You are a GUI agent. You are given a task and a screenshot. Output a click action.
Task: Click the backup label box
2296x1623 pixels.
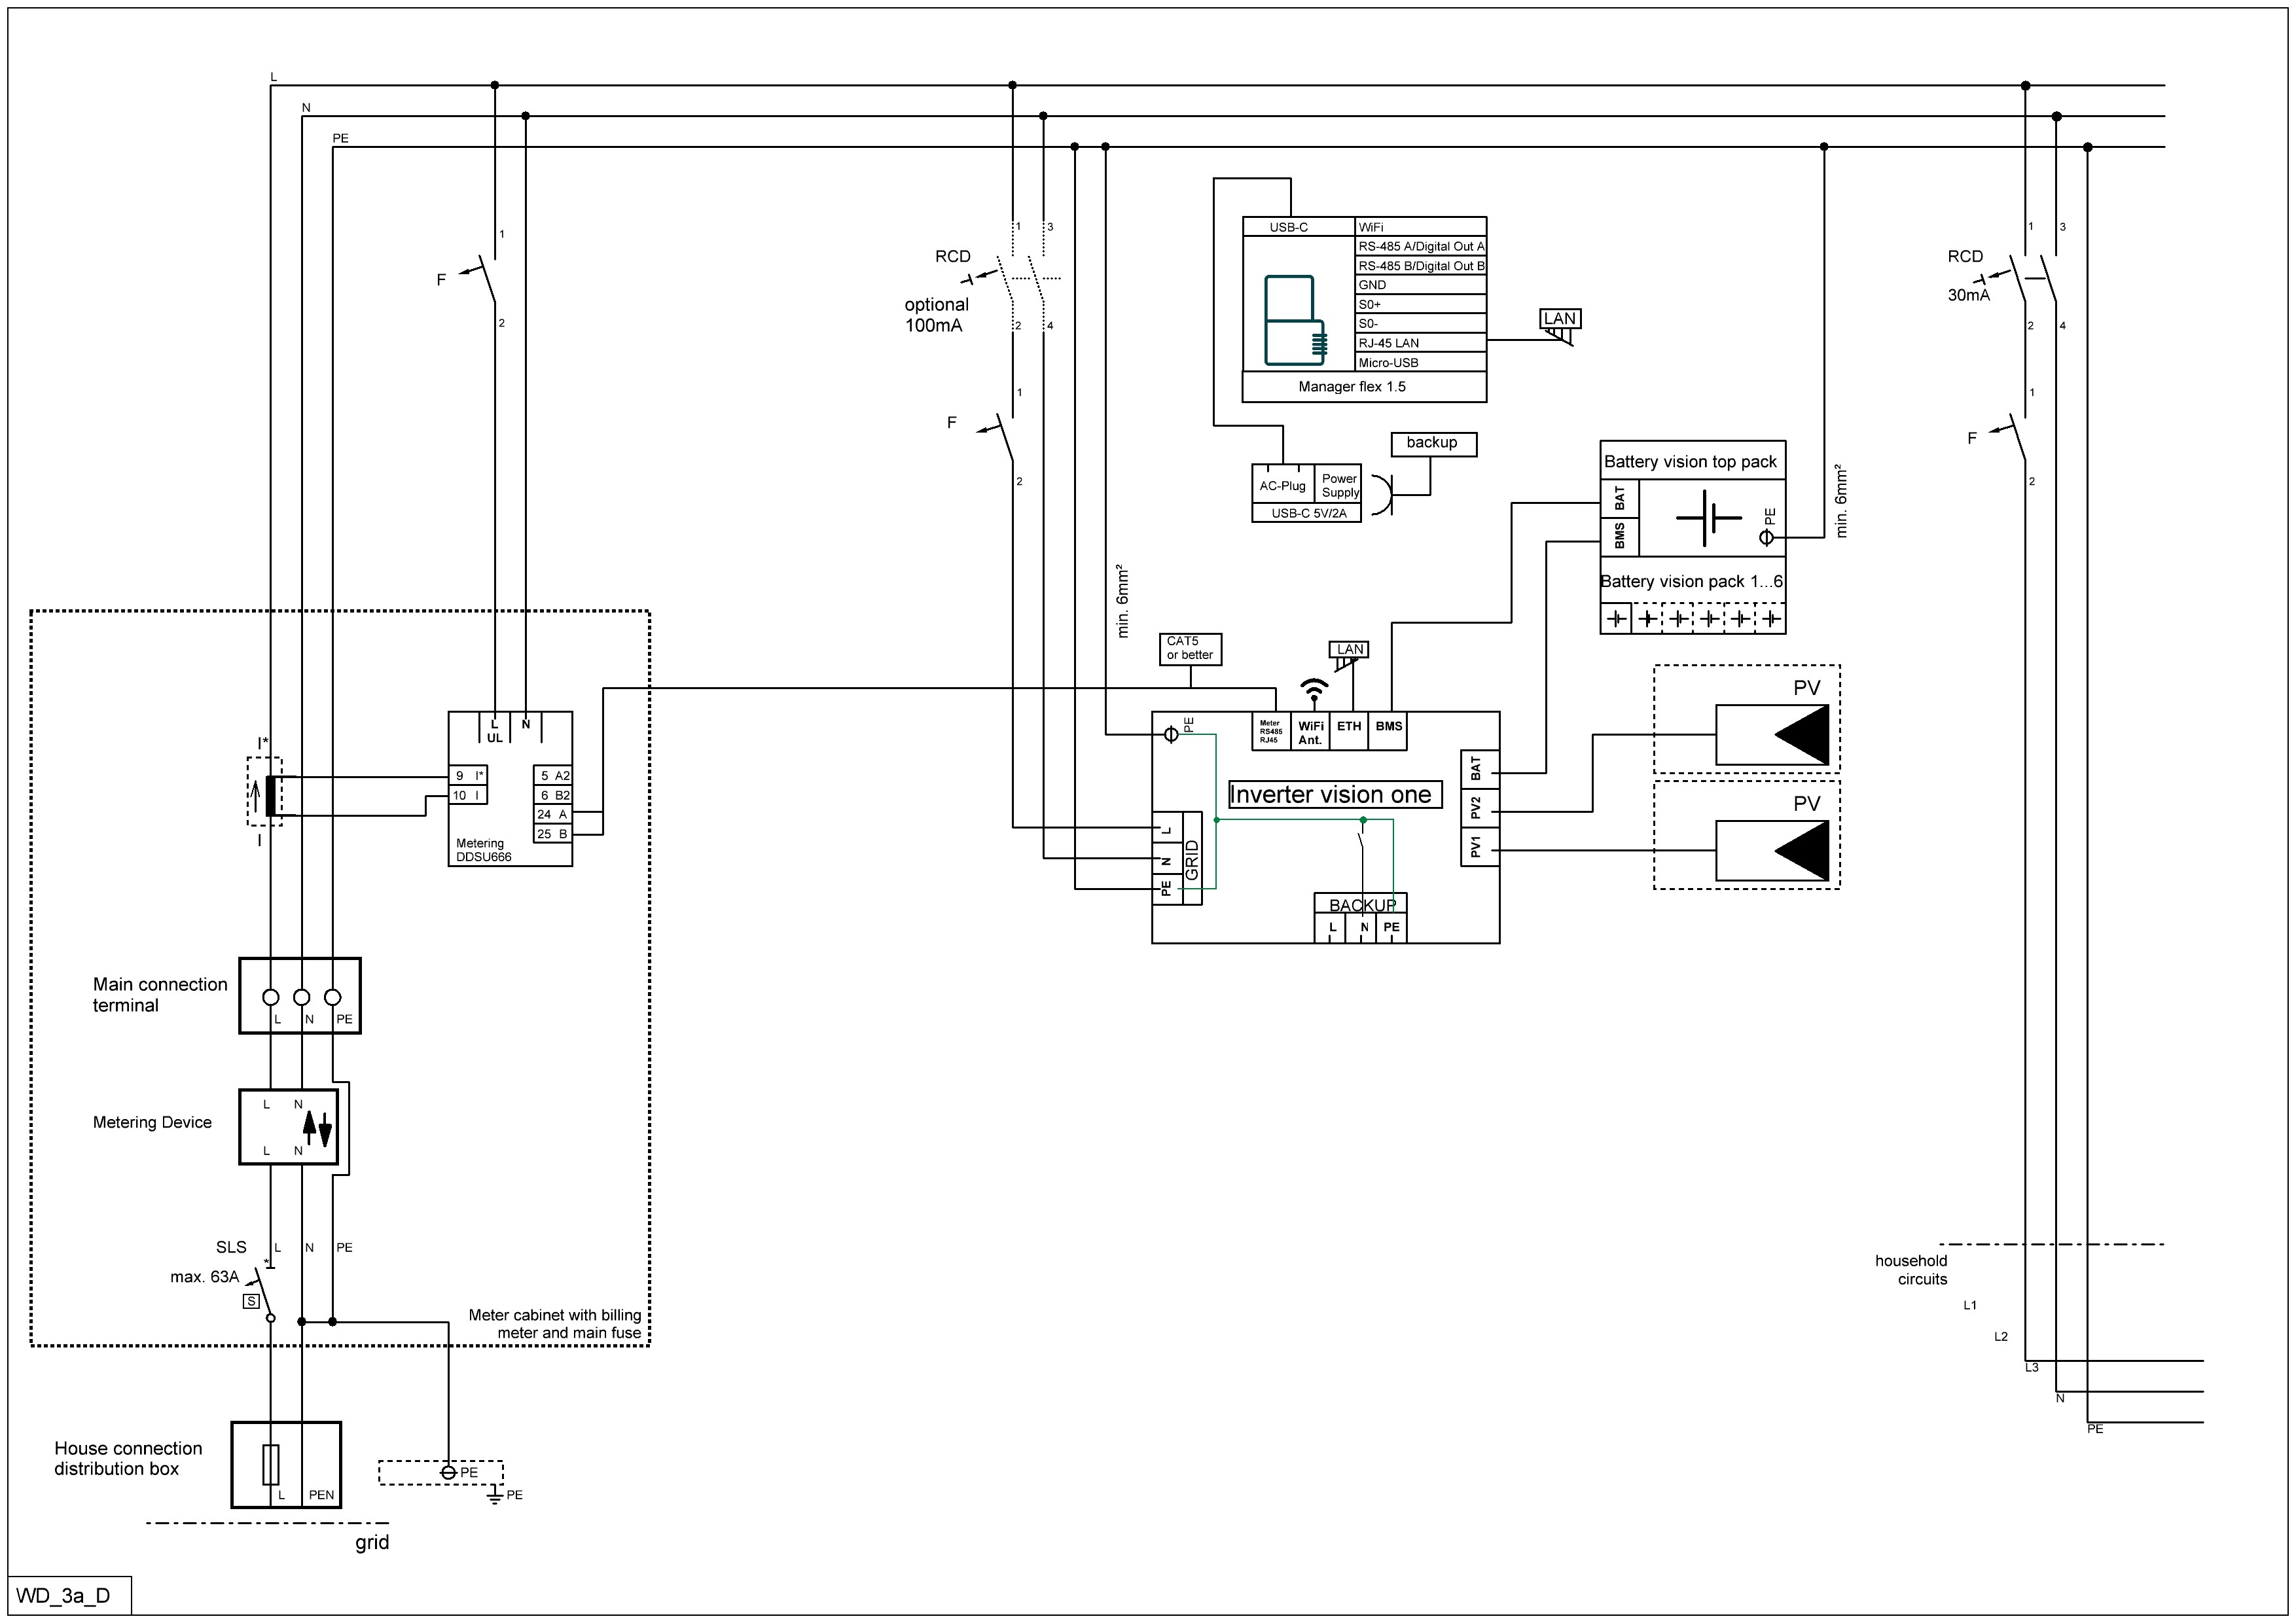pos(1433,443)
